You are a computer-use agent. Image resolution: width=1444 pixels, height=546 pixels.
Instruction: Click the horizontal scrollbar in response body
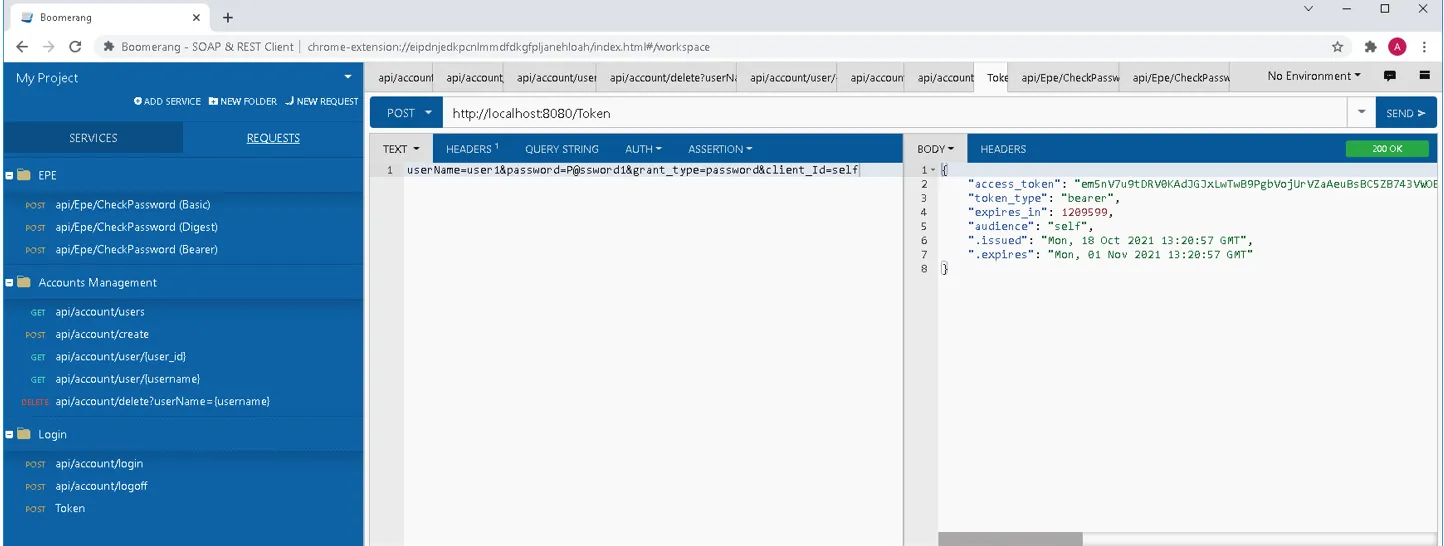click(x=1010, y=539)
